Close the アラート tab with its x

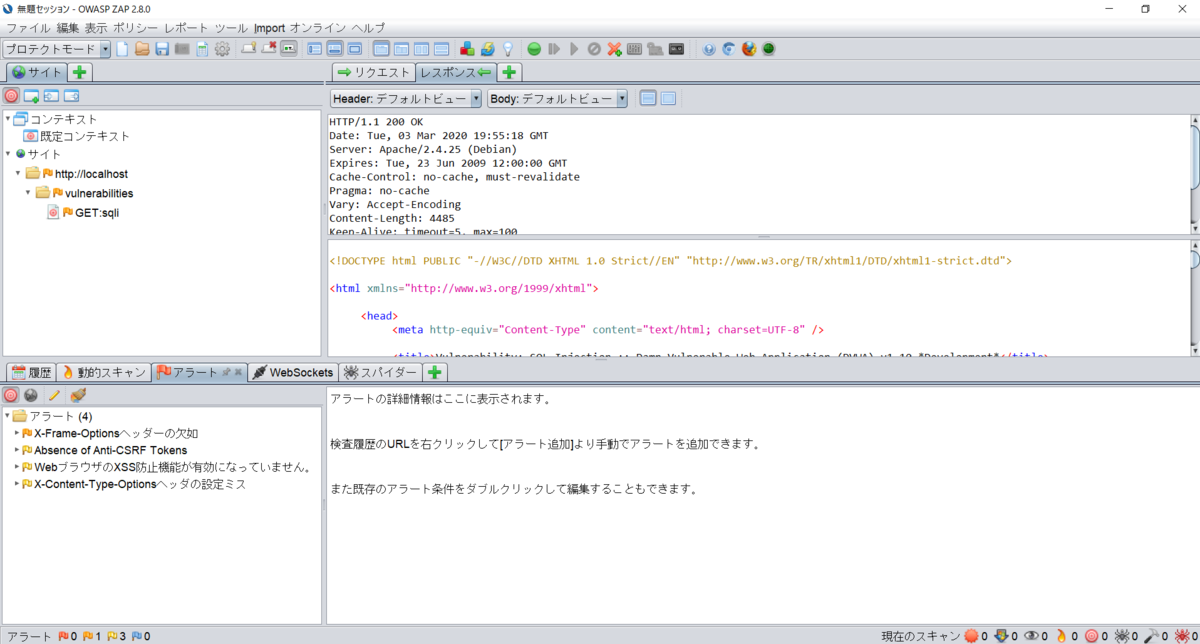tap(239, 372)
